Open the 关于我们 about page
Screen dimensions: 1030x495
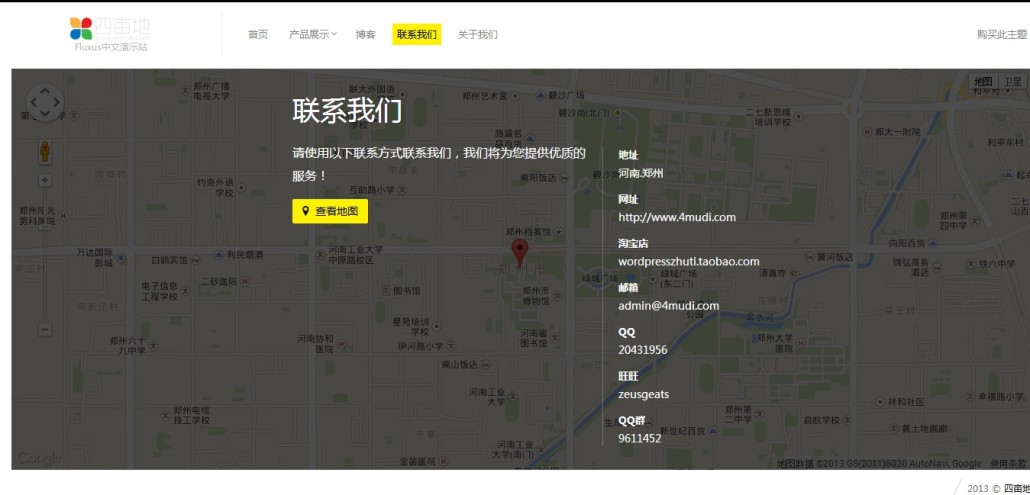coord(477,35)
